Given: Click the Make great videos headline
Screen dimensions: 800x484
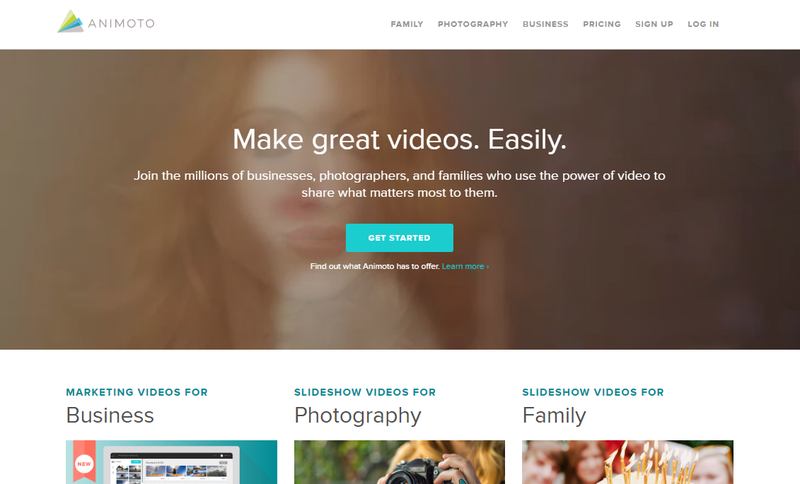Looking at the screenshot, I should point(399,139).
